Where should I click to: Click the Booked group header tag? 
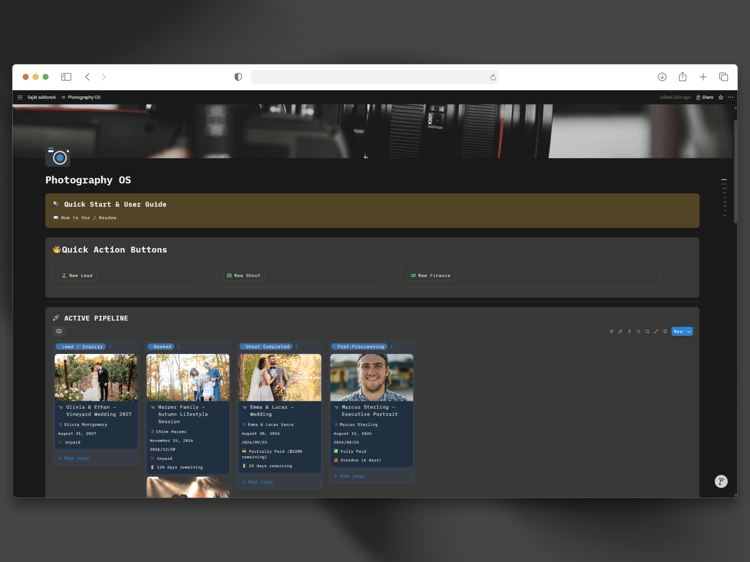click(x=162, y=346)
